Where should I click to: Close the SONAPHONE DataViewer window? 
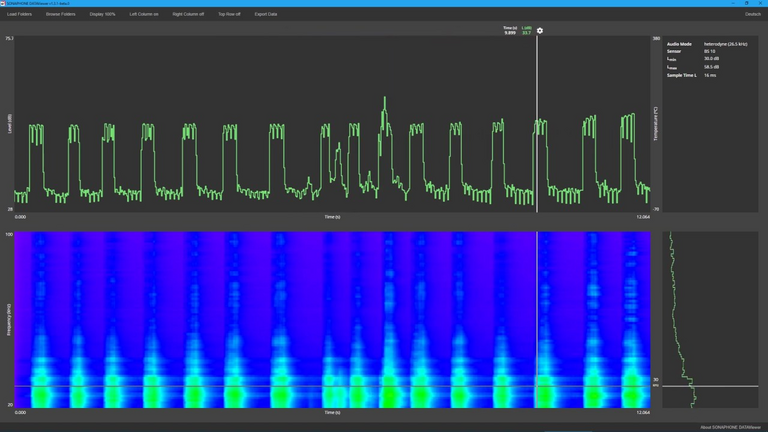tap(759, 3)
